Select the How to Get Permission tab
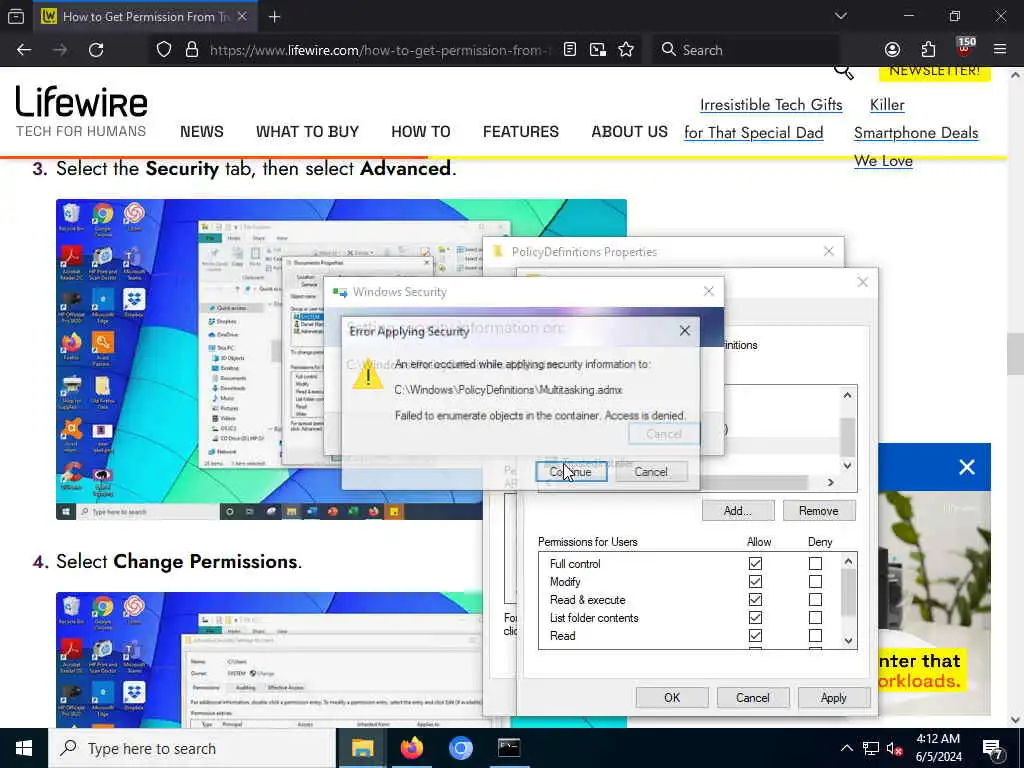This screenshot has height=768, width=1024. pos(144,17)
